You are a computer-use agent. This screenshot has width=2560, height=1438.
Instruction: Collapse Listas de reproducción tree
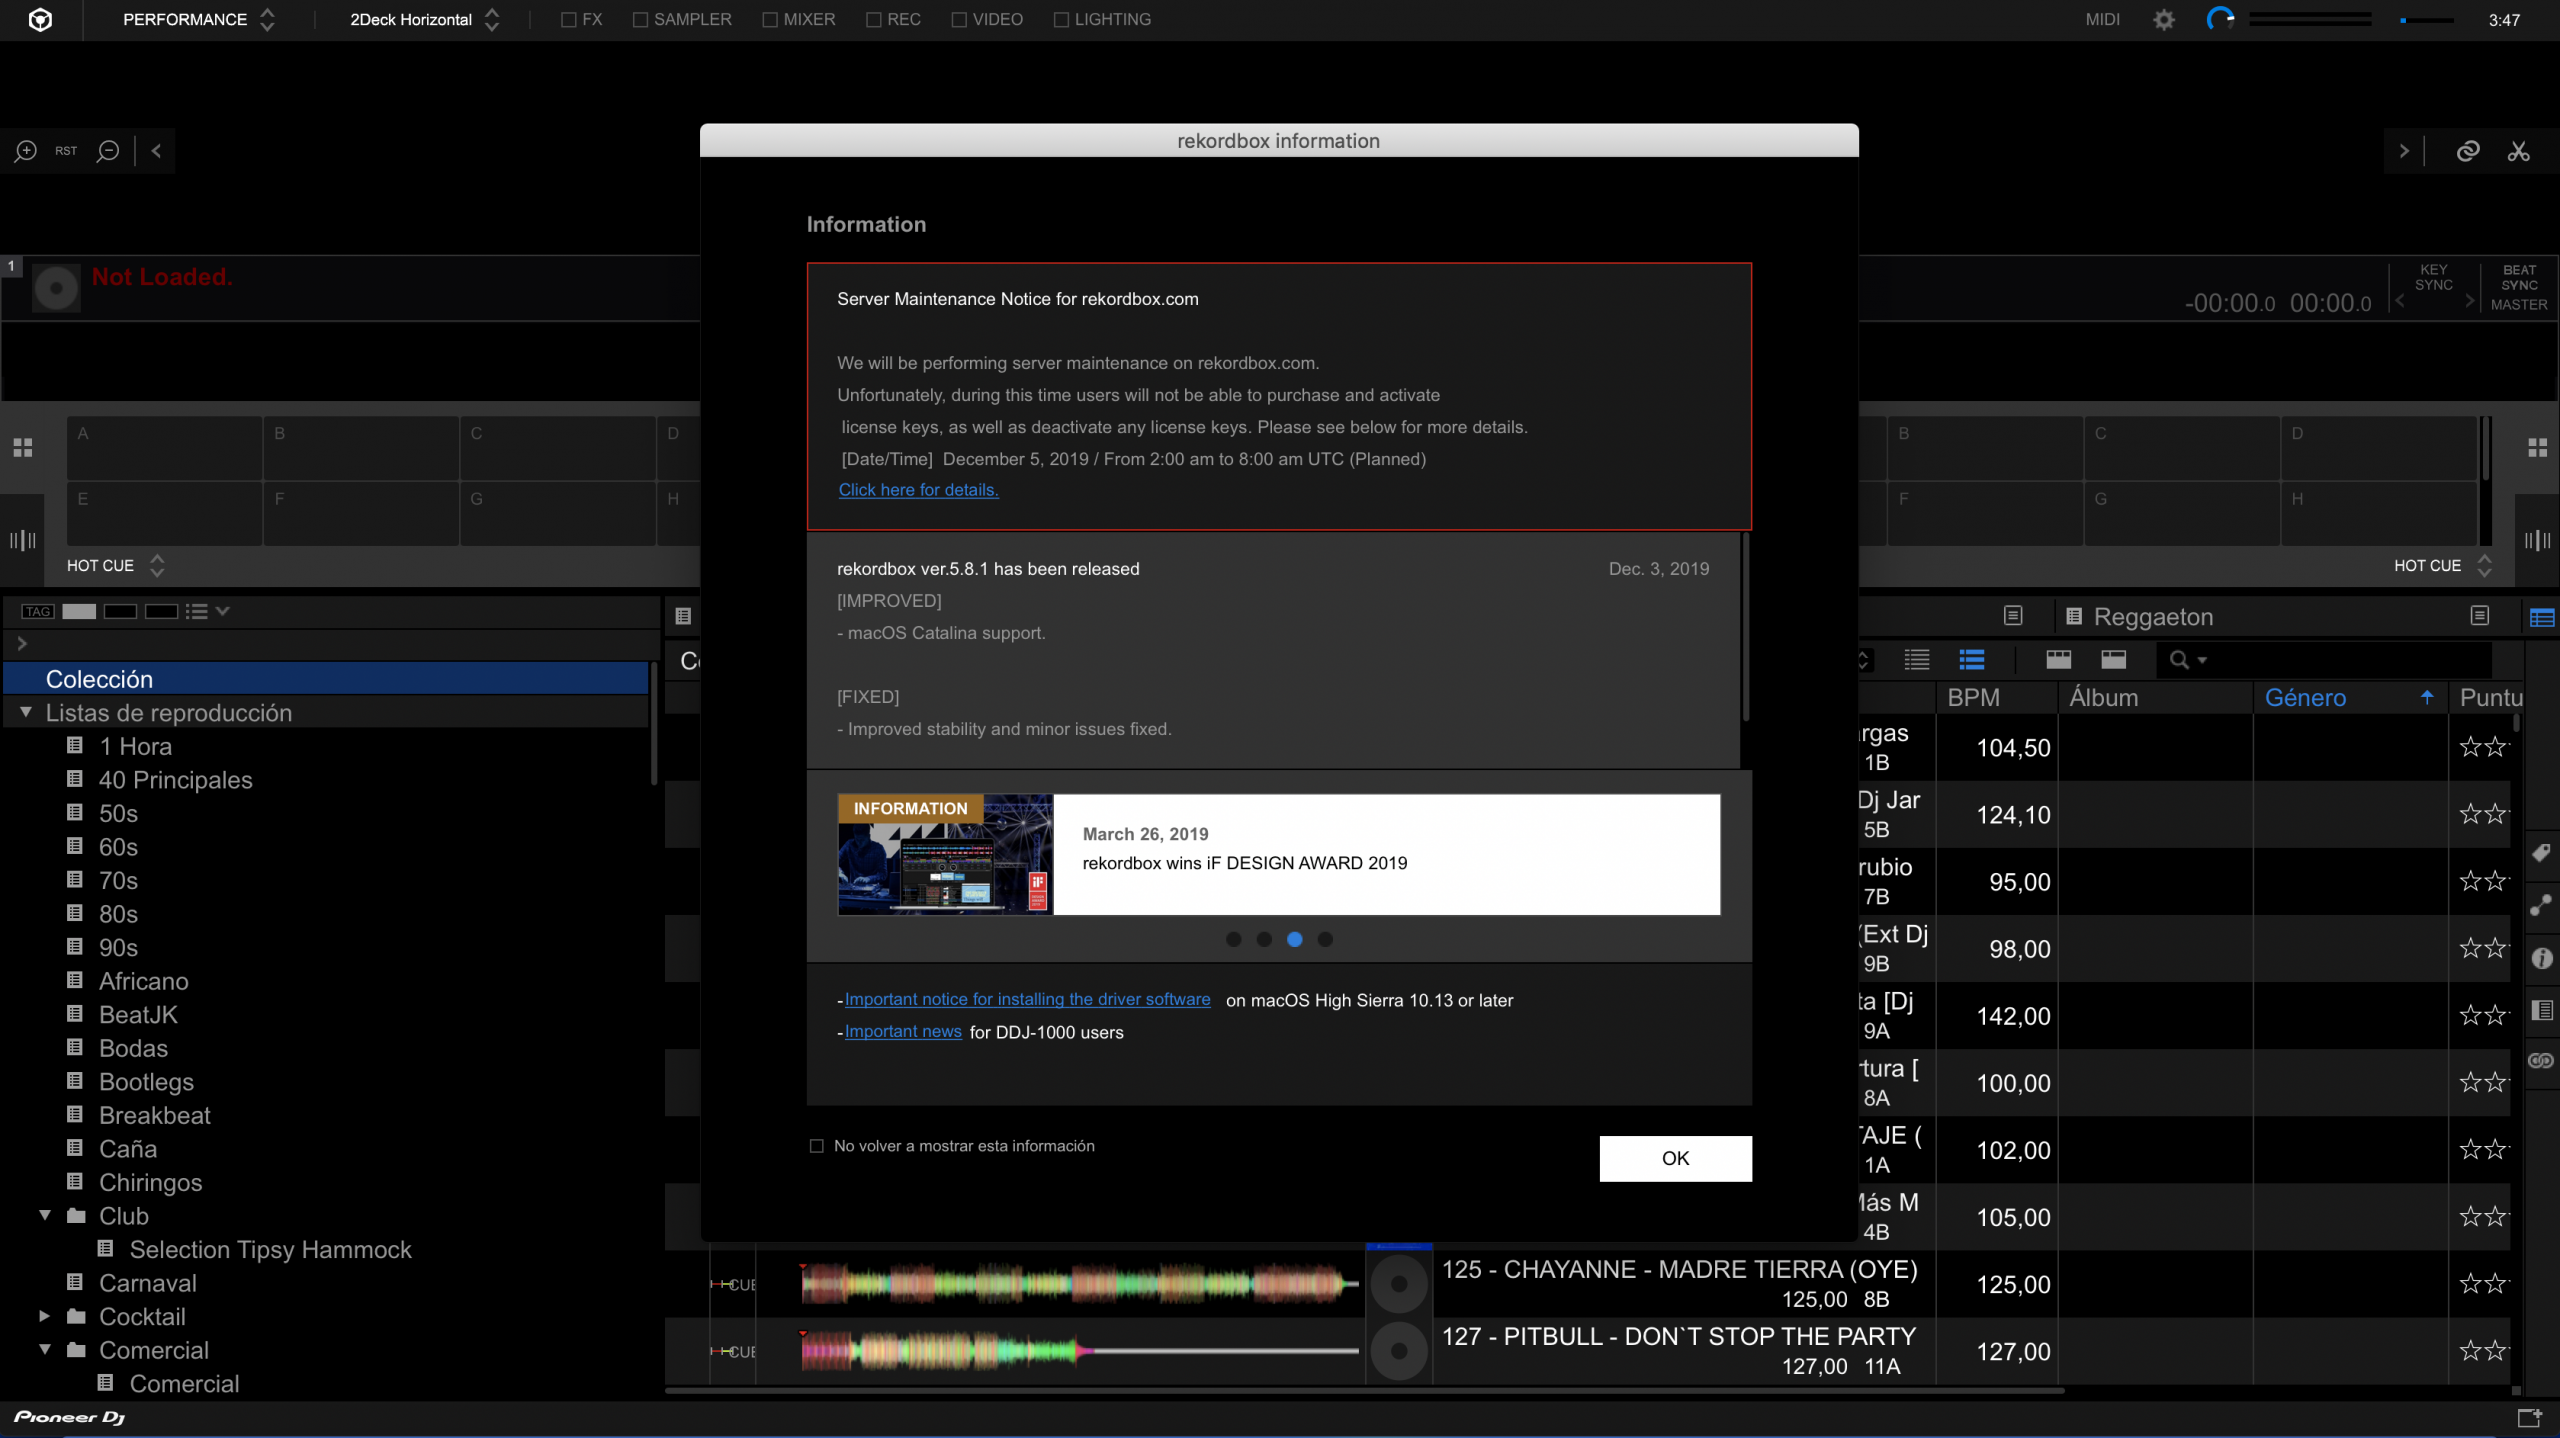pyautogui.click(x=26, y=712)
